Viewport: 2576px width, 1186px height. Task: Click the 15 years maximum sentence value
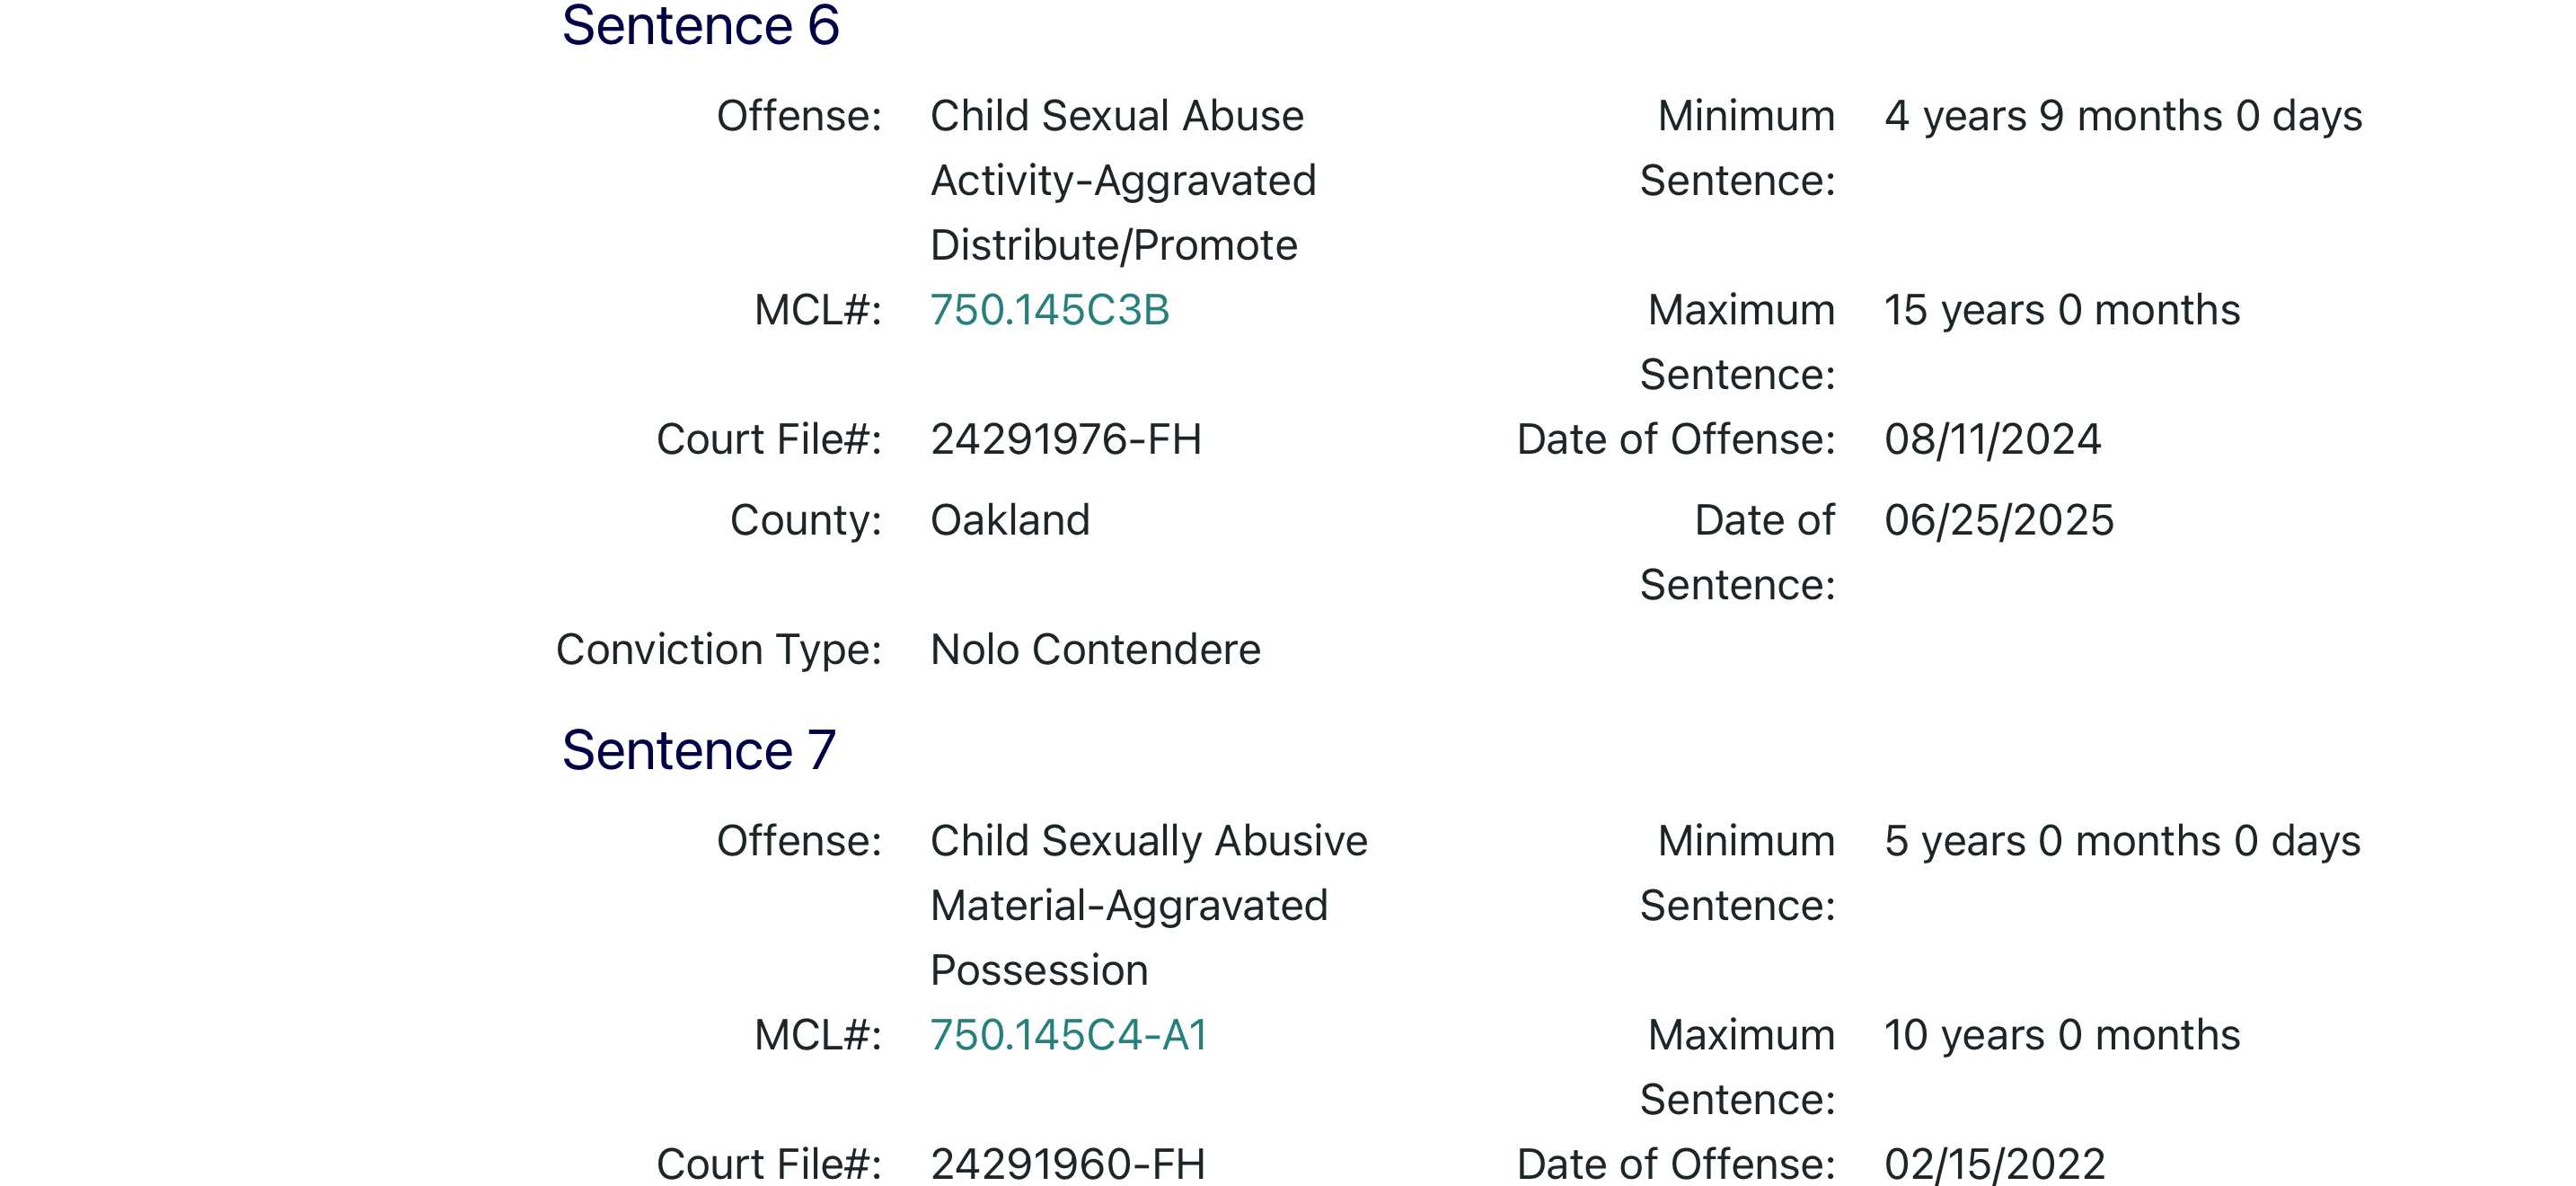(x=2061, y=310)
